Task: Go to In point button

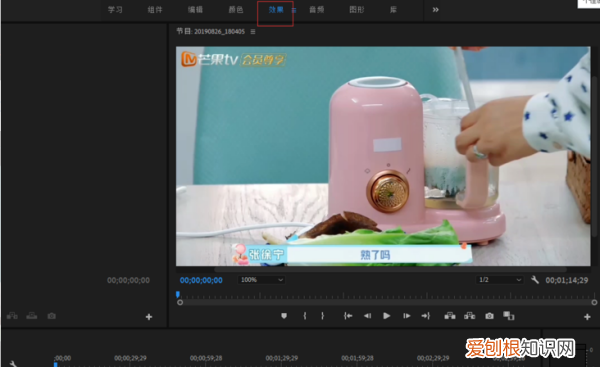Action: (348, 316)
